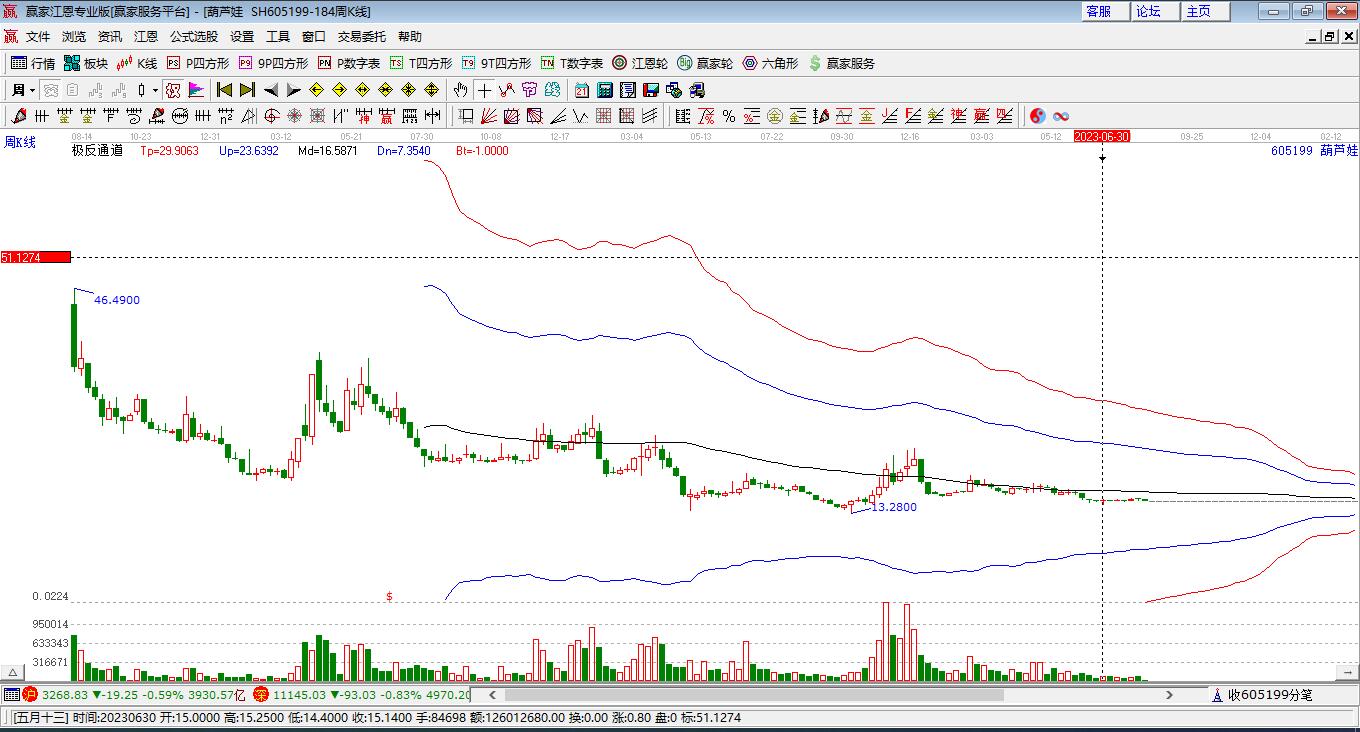Jump to first bar with skip-back arrow
1360x732 pixels.
tap(224, 90)
